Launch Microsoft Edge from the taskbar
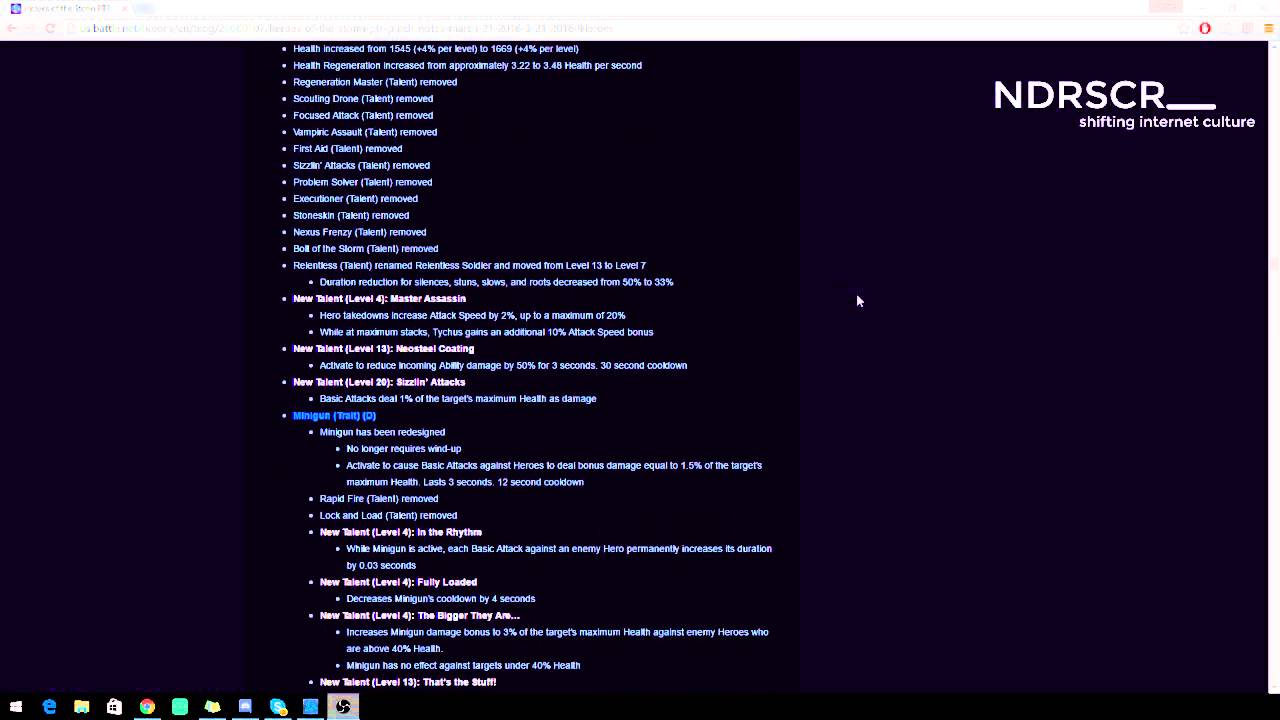The height and width of the screenshot is (720, 1280). coord(49,707)
